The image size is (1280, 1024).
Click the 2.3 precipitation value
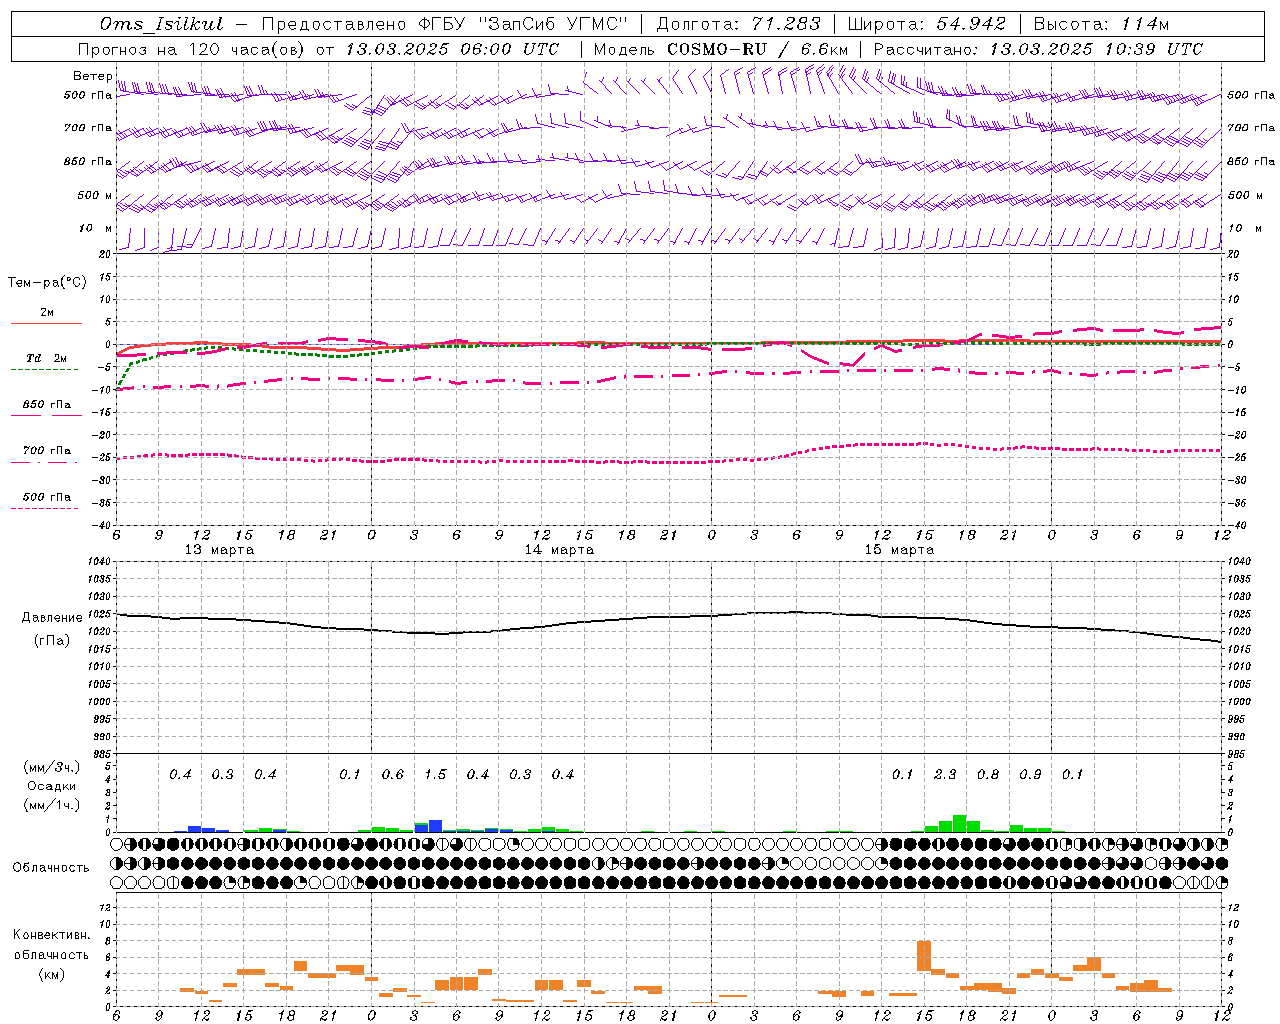tap(945, 775)
